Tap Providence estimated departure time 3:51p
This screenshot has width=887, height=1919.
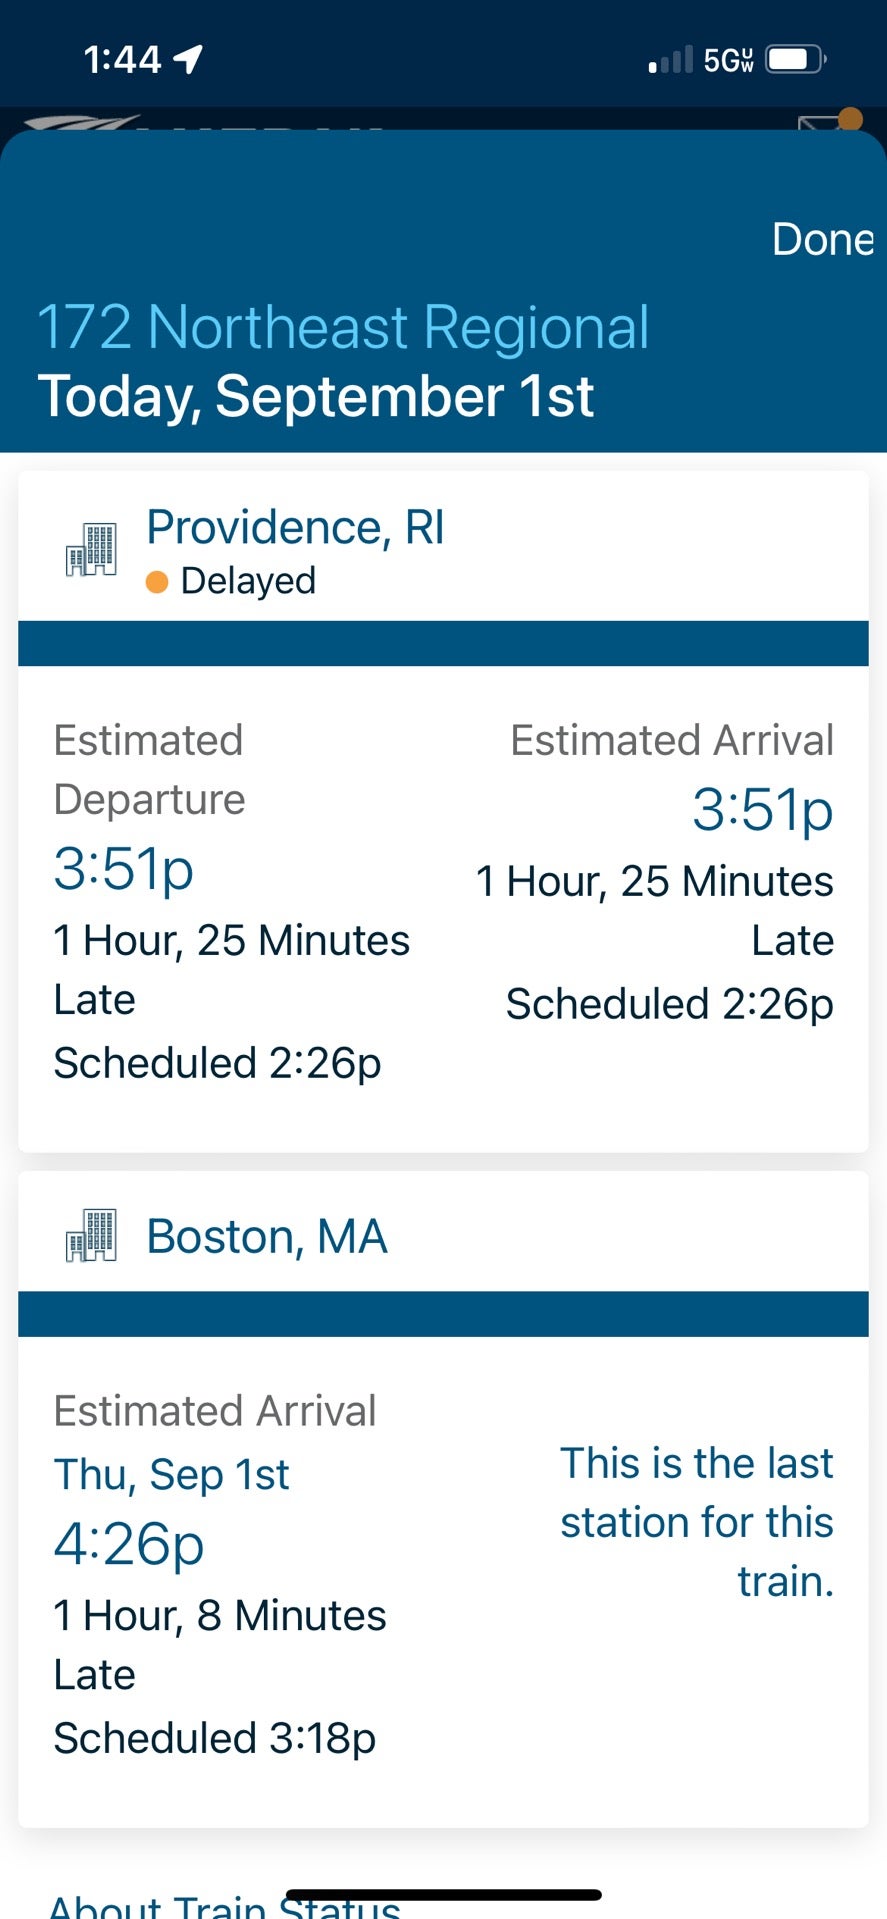click(123, 869)
